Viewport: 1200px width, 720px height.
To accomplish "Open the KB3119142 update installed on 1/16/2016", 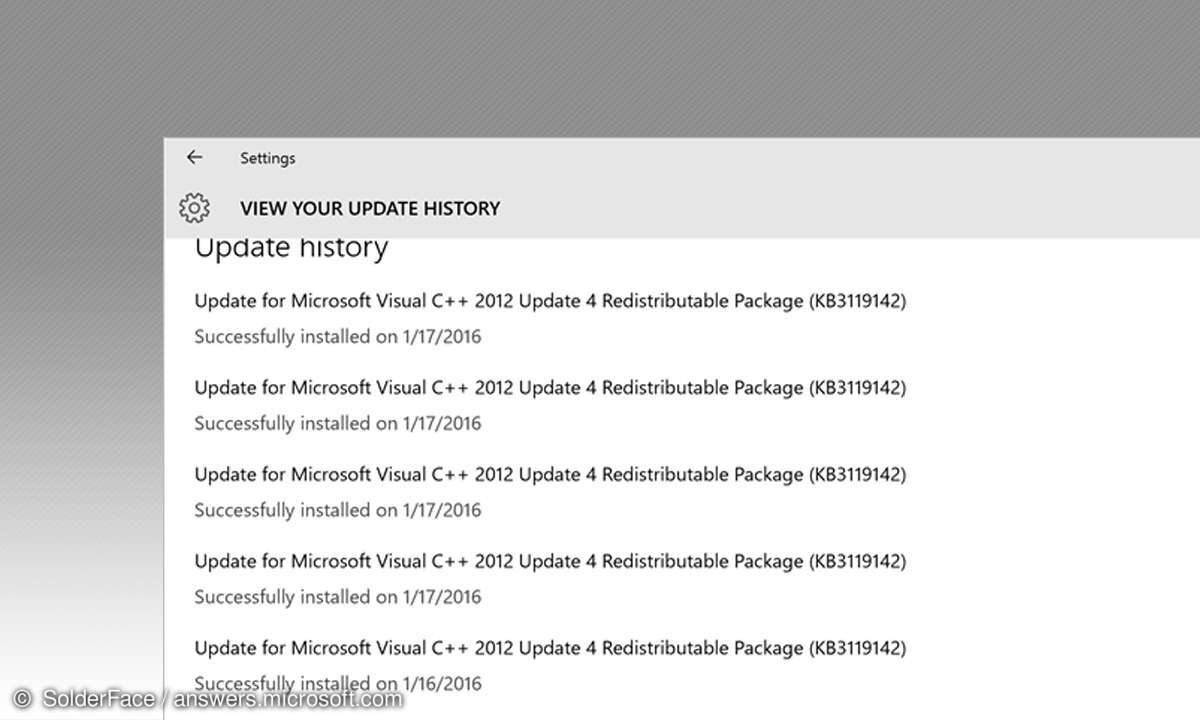I will tap(550, 648).
